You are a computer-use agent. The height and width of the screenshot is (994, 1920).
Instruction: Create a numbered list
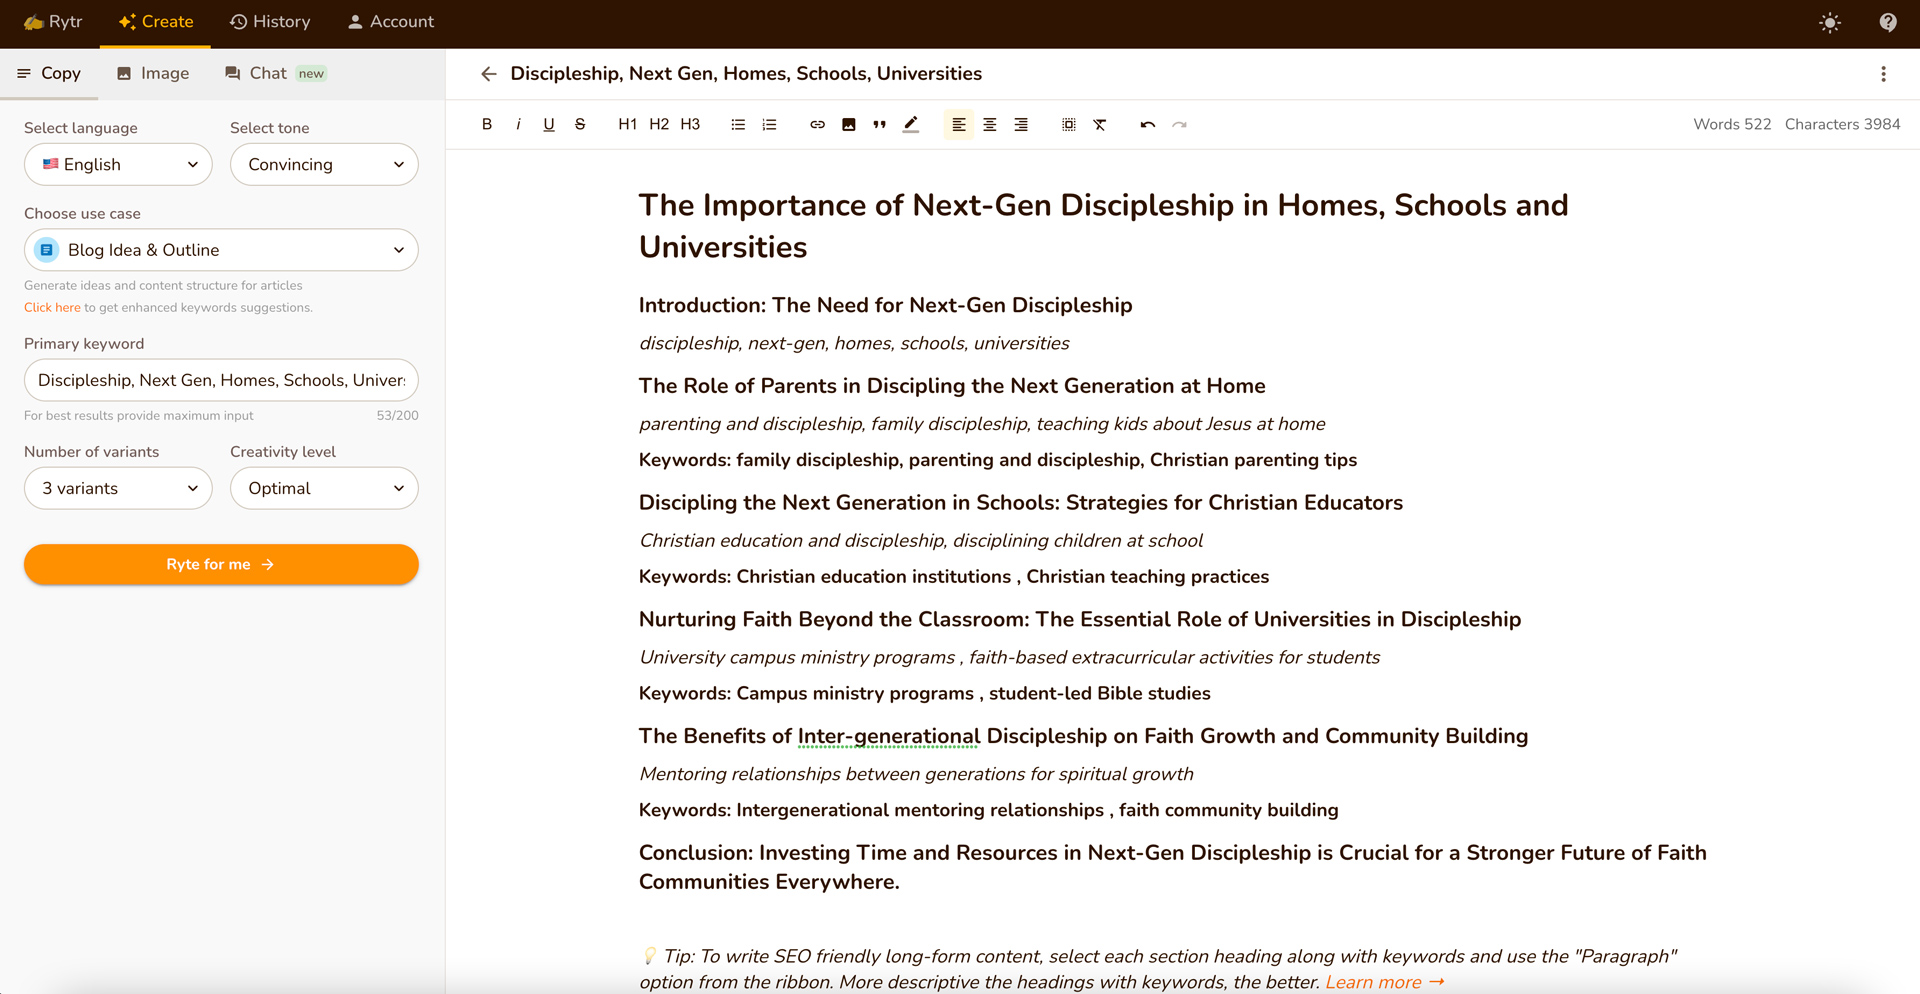tap(769, 124)
